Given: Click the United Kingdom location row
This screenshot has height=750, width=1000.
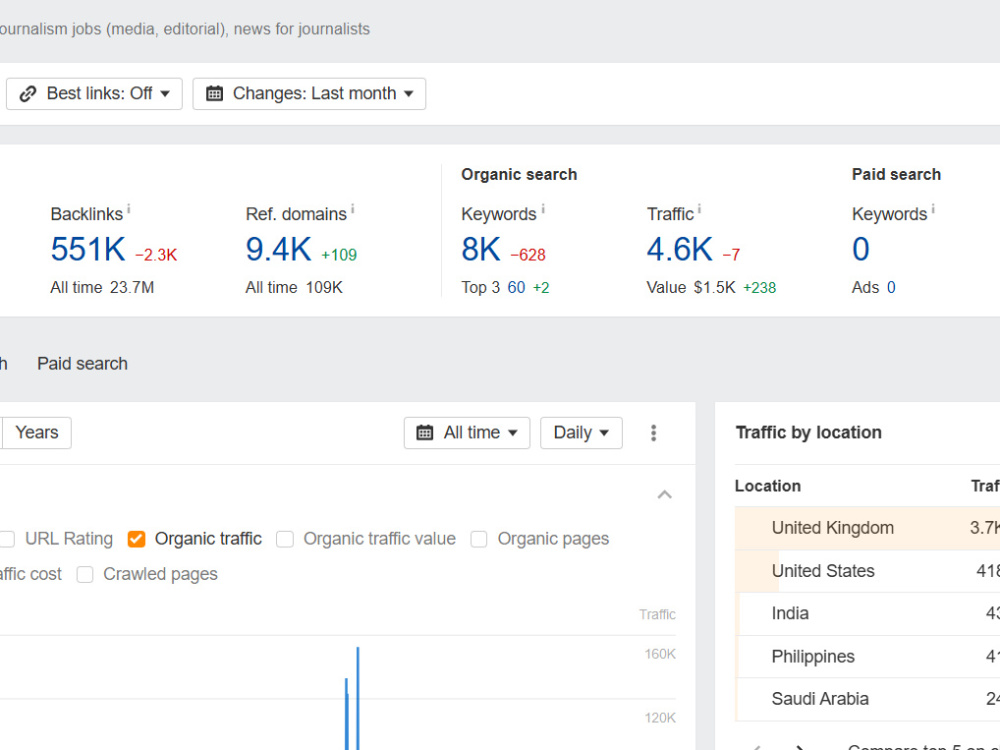Looking at the screenshot, I should coord(867,528).
